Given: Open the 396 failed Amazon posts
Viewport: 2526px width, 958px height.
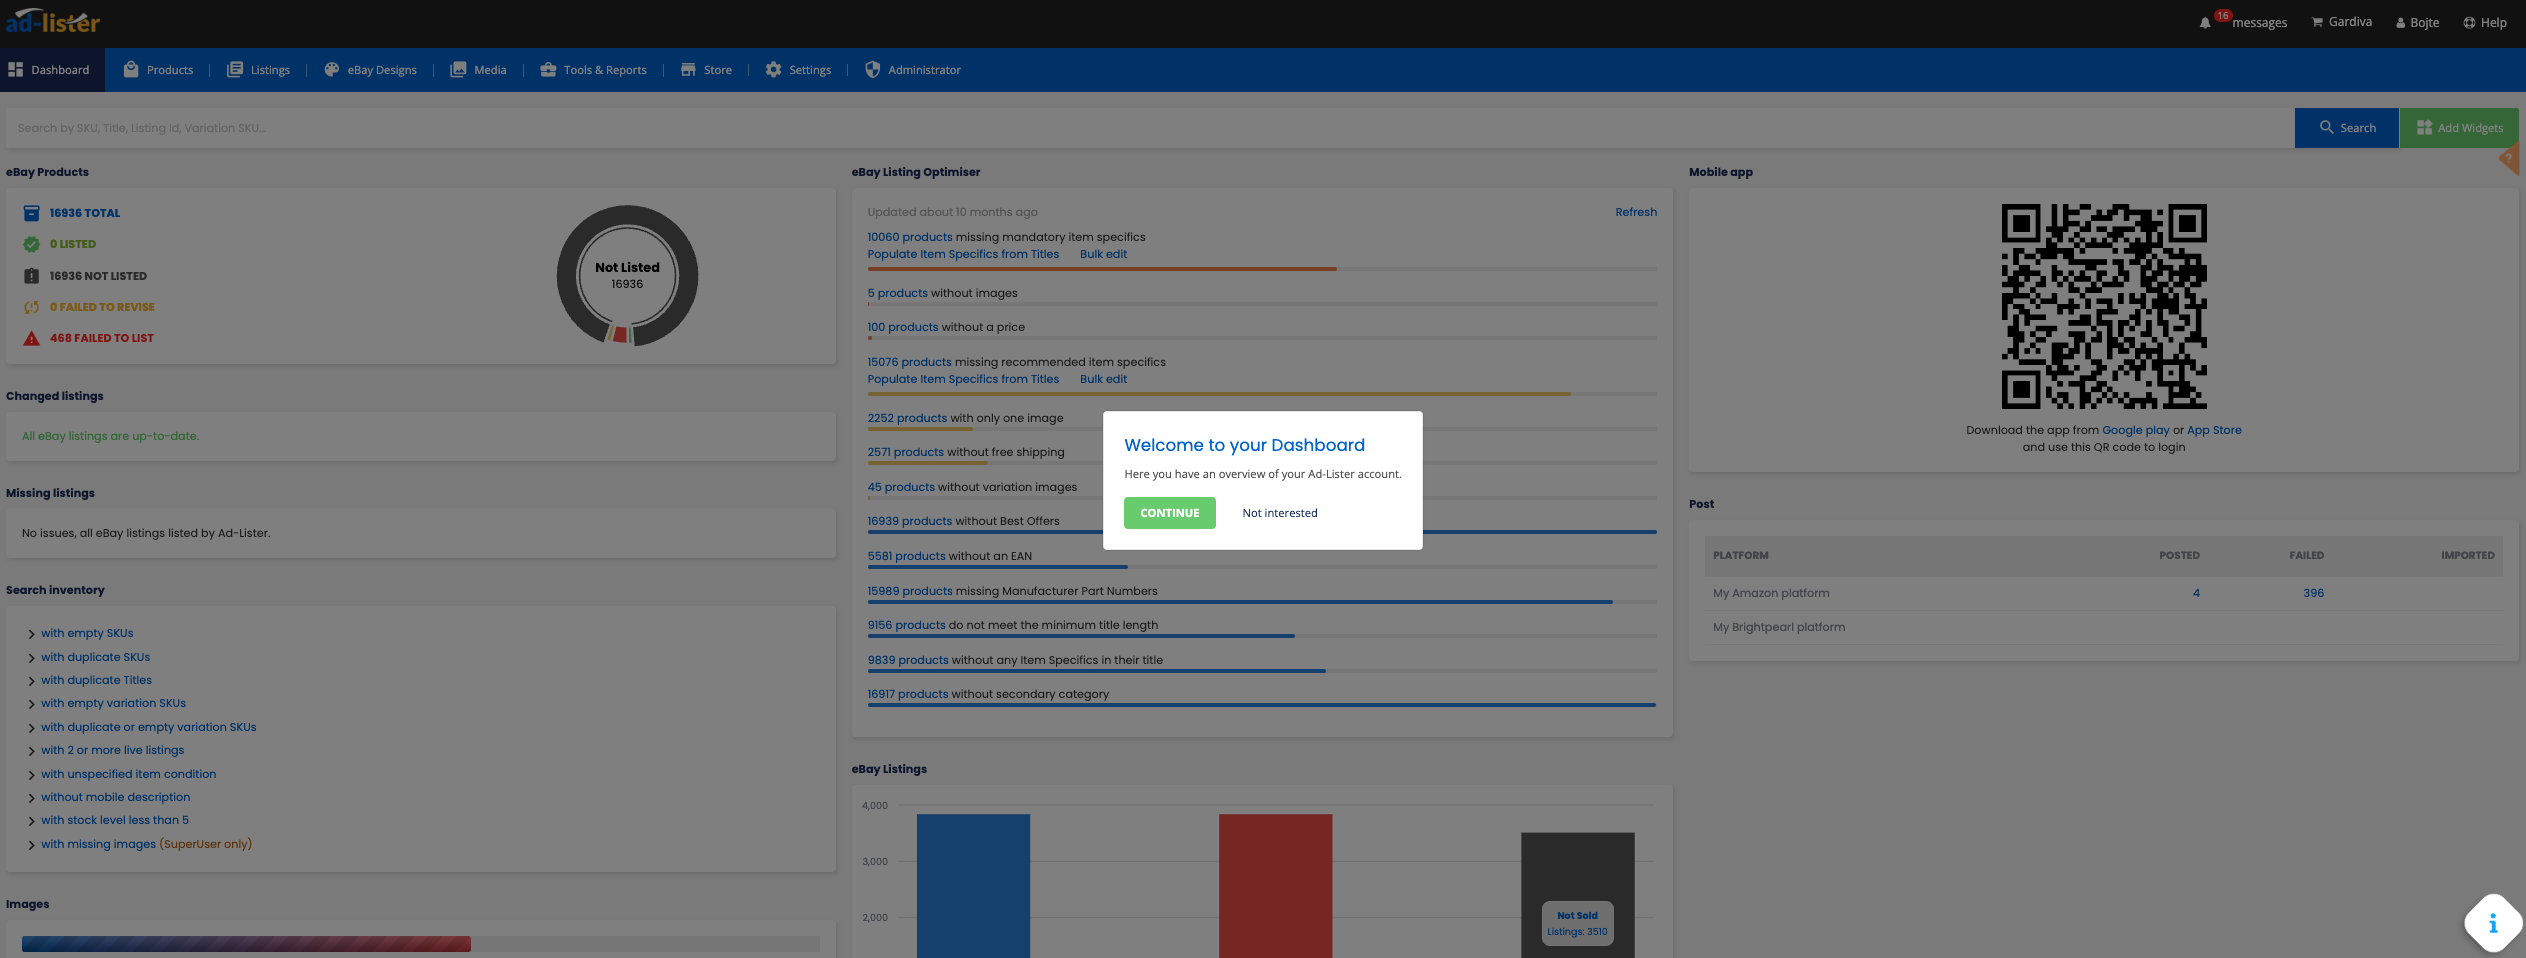Looking at the screenshot, I should (x=2313, y=593).
